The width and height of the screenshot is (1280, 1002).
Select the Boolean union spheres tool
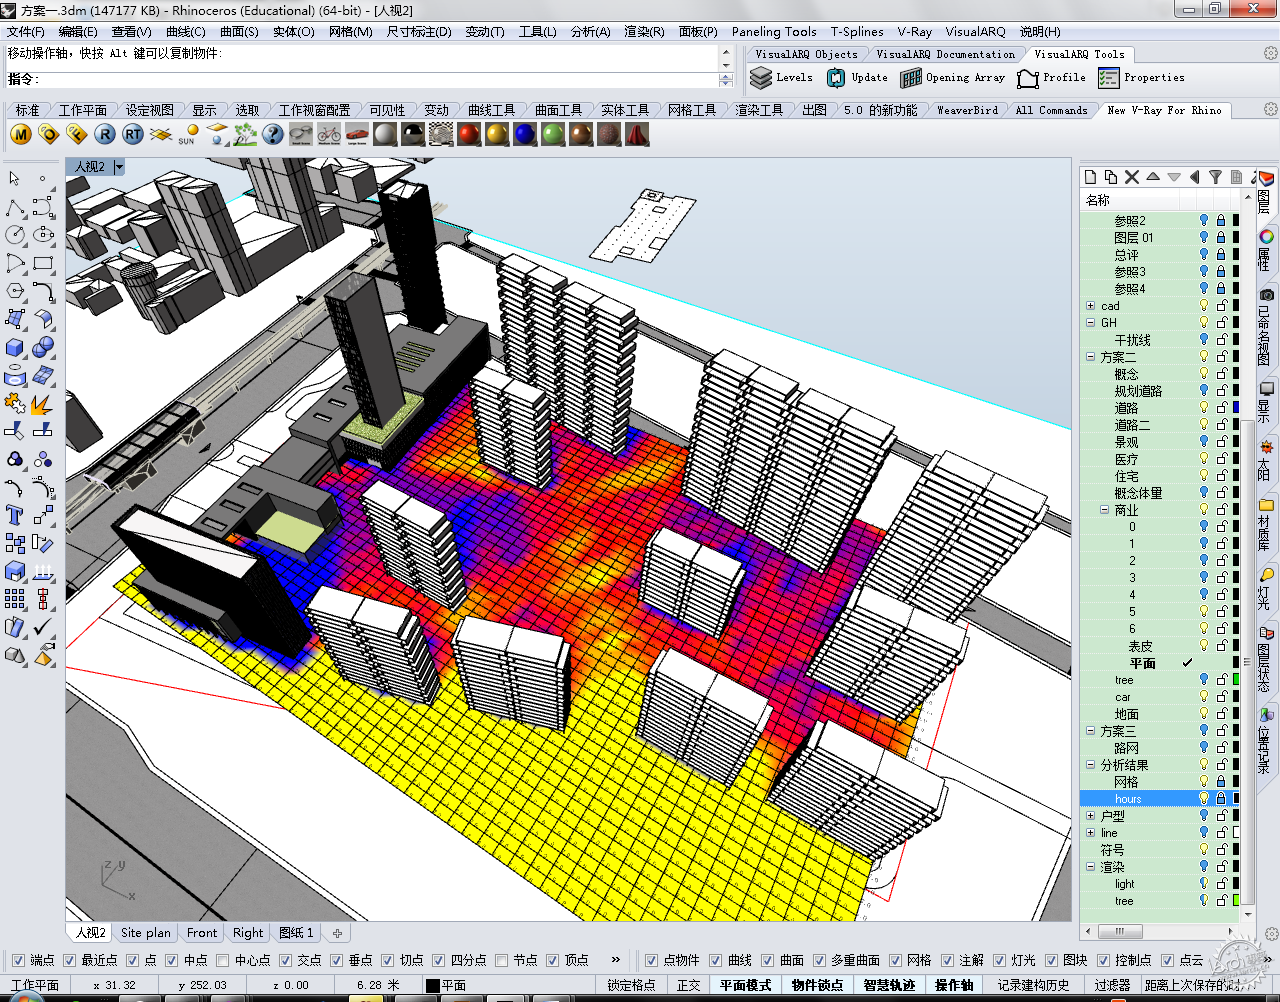click(43, 347)
